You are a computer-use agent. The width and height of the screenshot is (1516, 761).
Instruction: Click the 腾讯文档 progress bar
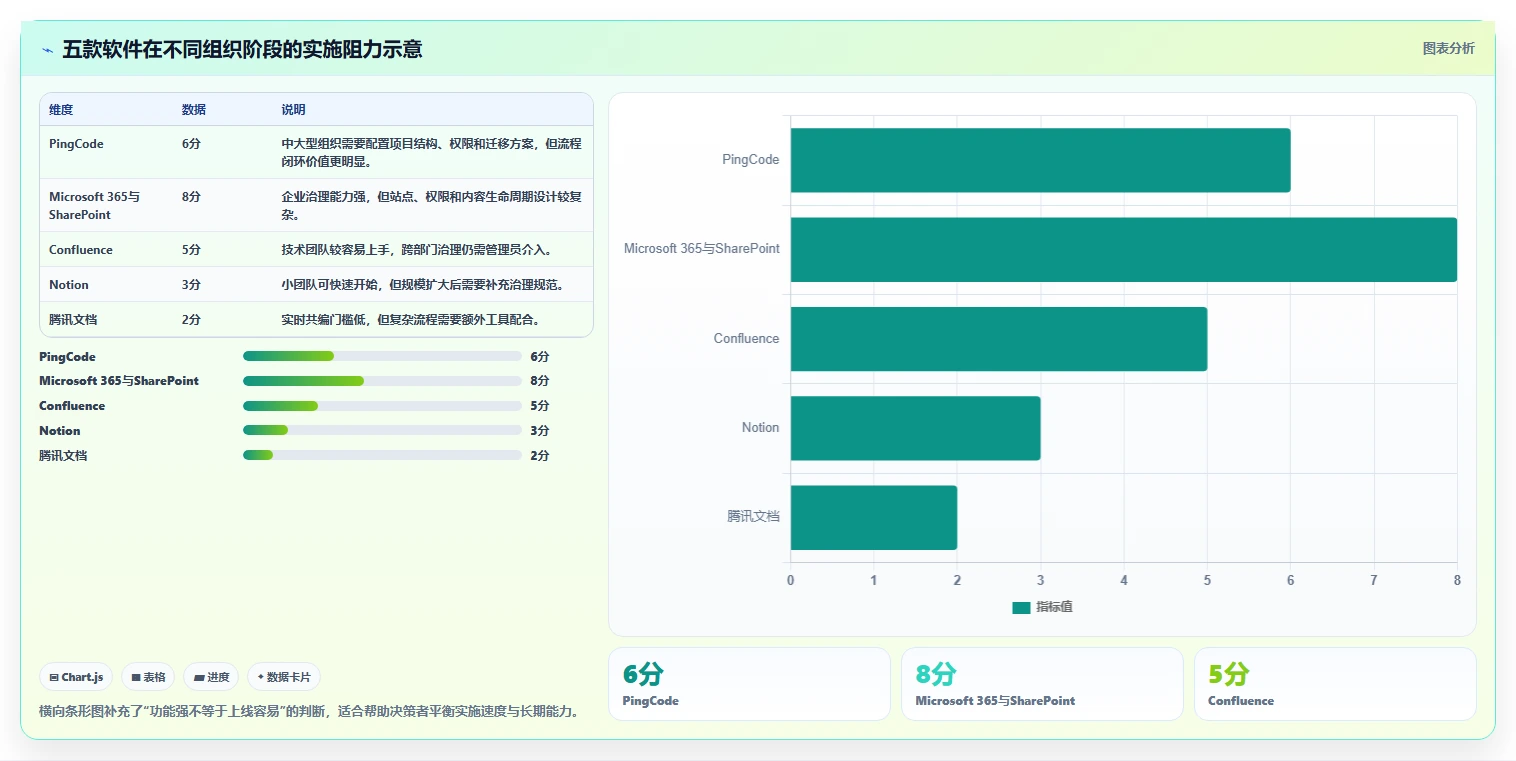[x=382, y=455]
